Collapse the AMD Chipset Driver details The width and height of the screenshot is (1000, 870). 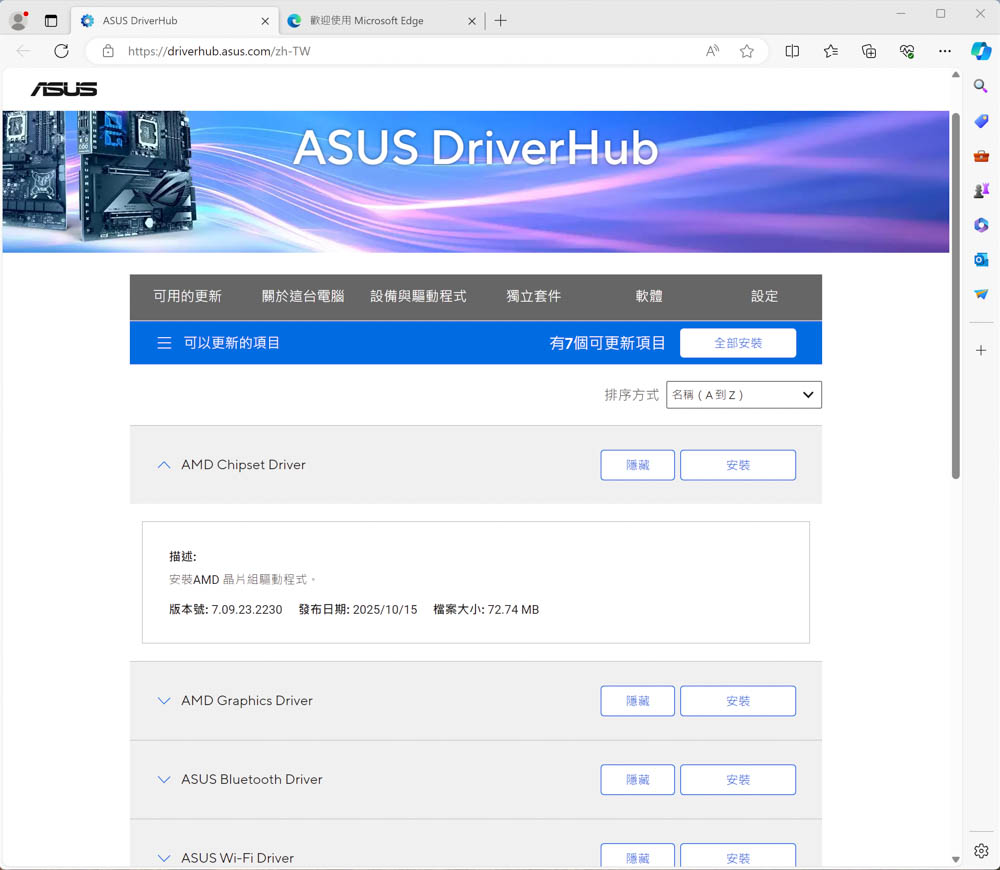(x=164, y=465)
